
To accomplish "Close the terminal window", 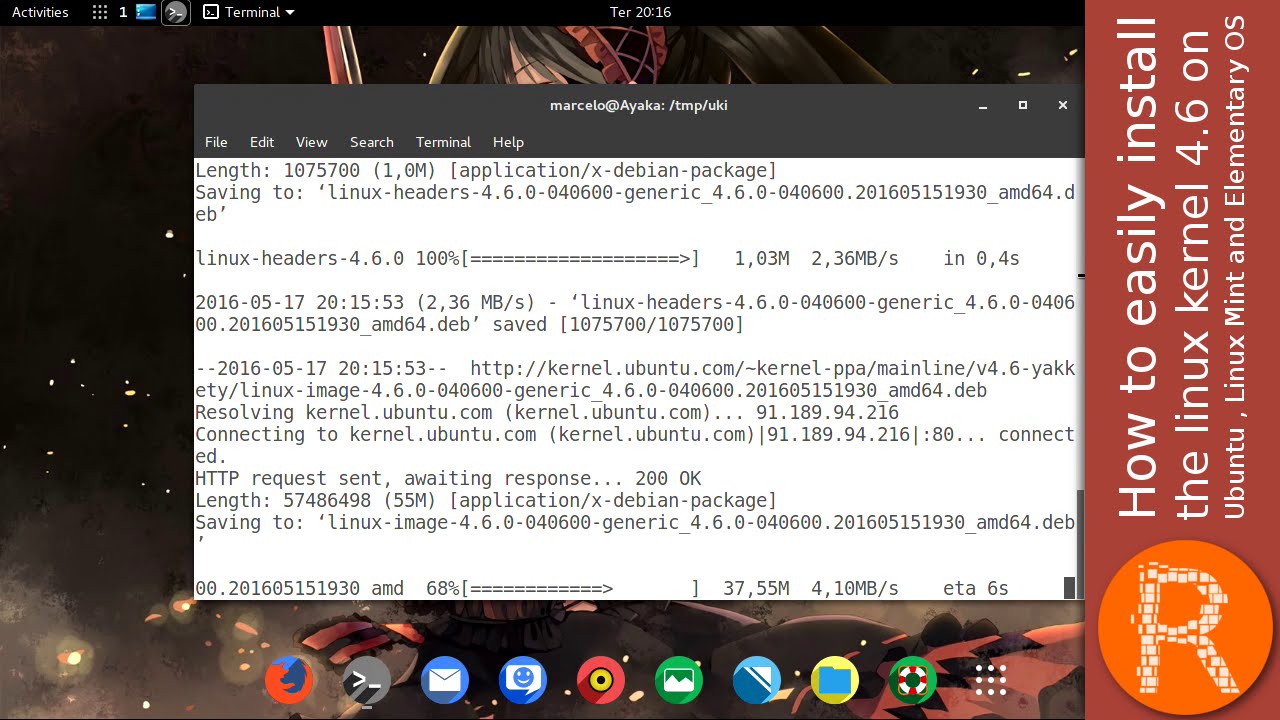I will [1063, 105].
